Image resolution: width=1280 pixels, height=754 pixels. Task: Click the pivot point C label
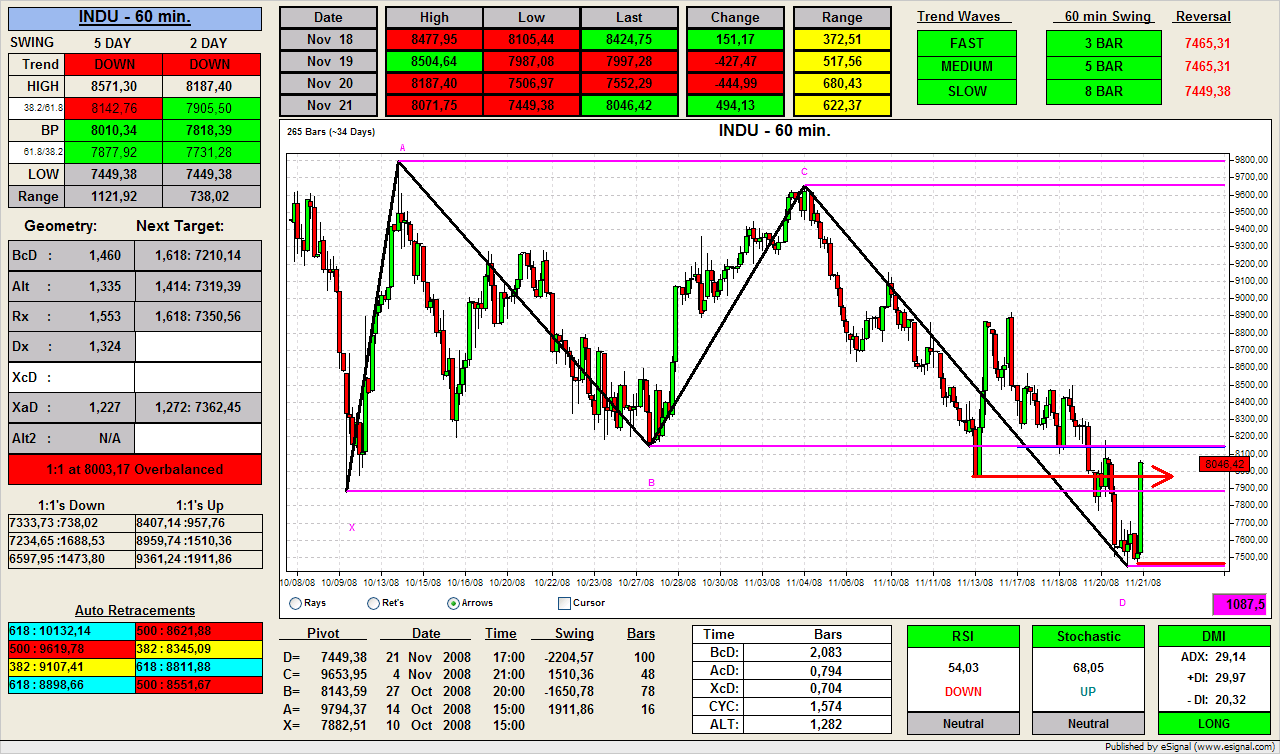(804, 172)
